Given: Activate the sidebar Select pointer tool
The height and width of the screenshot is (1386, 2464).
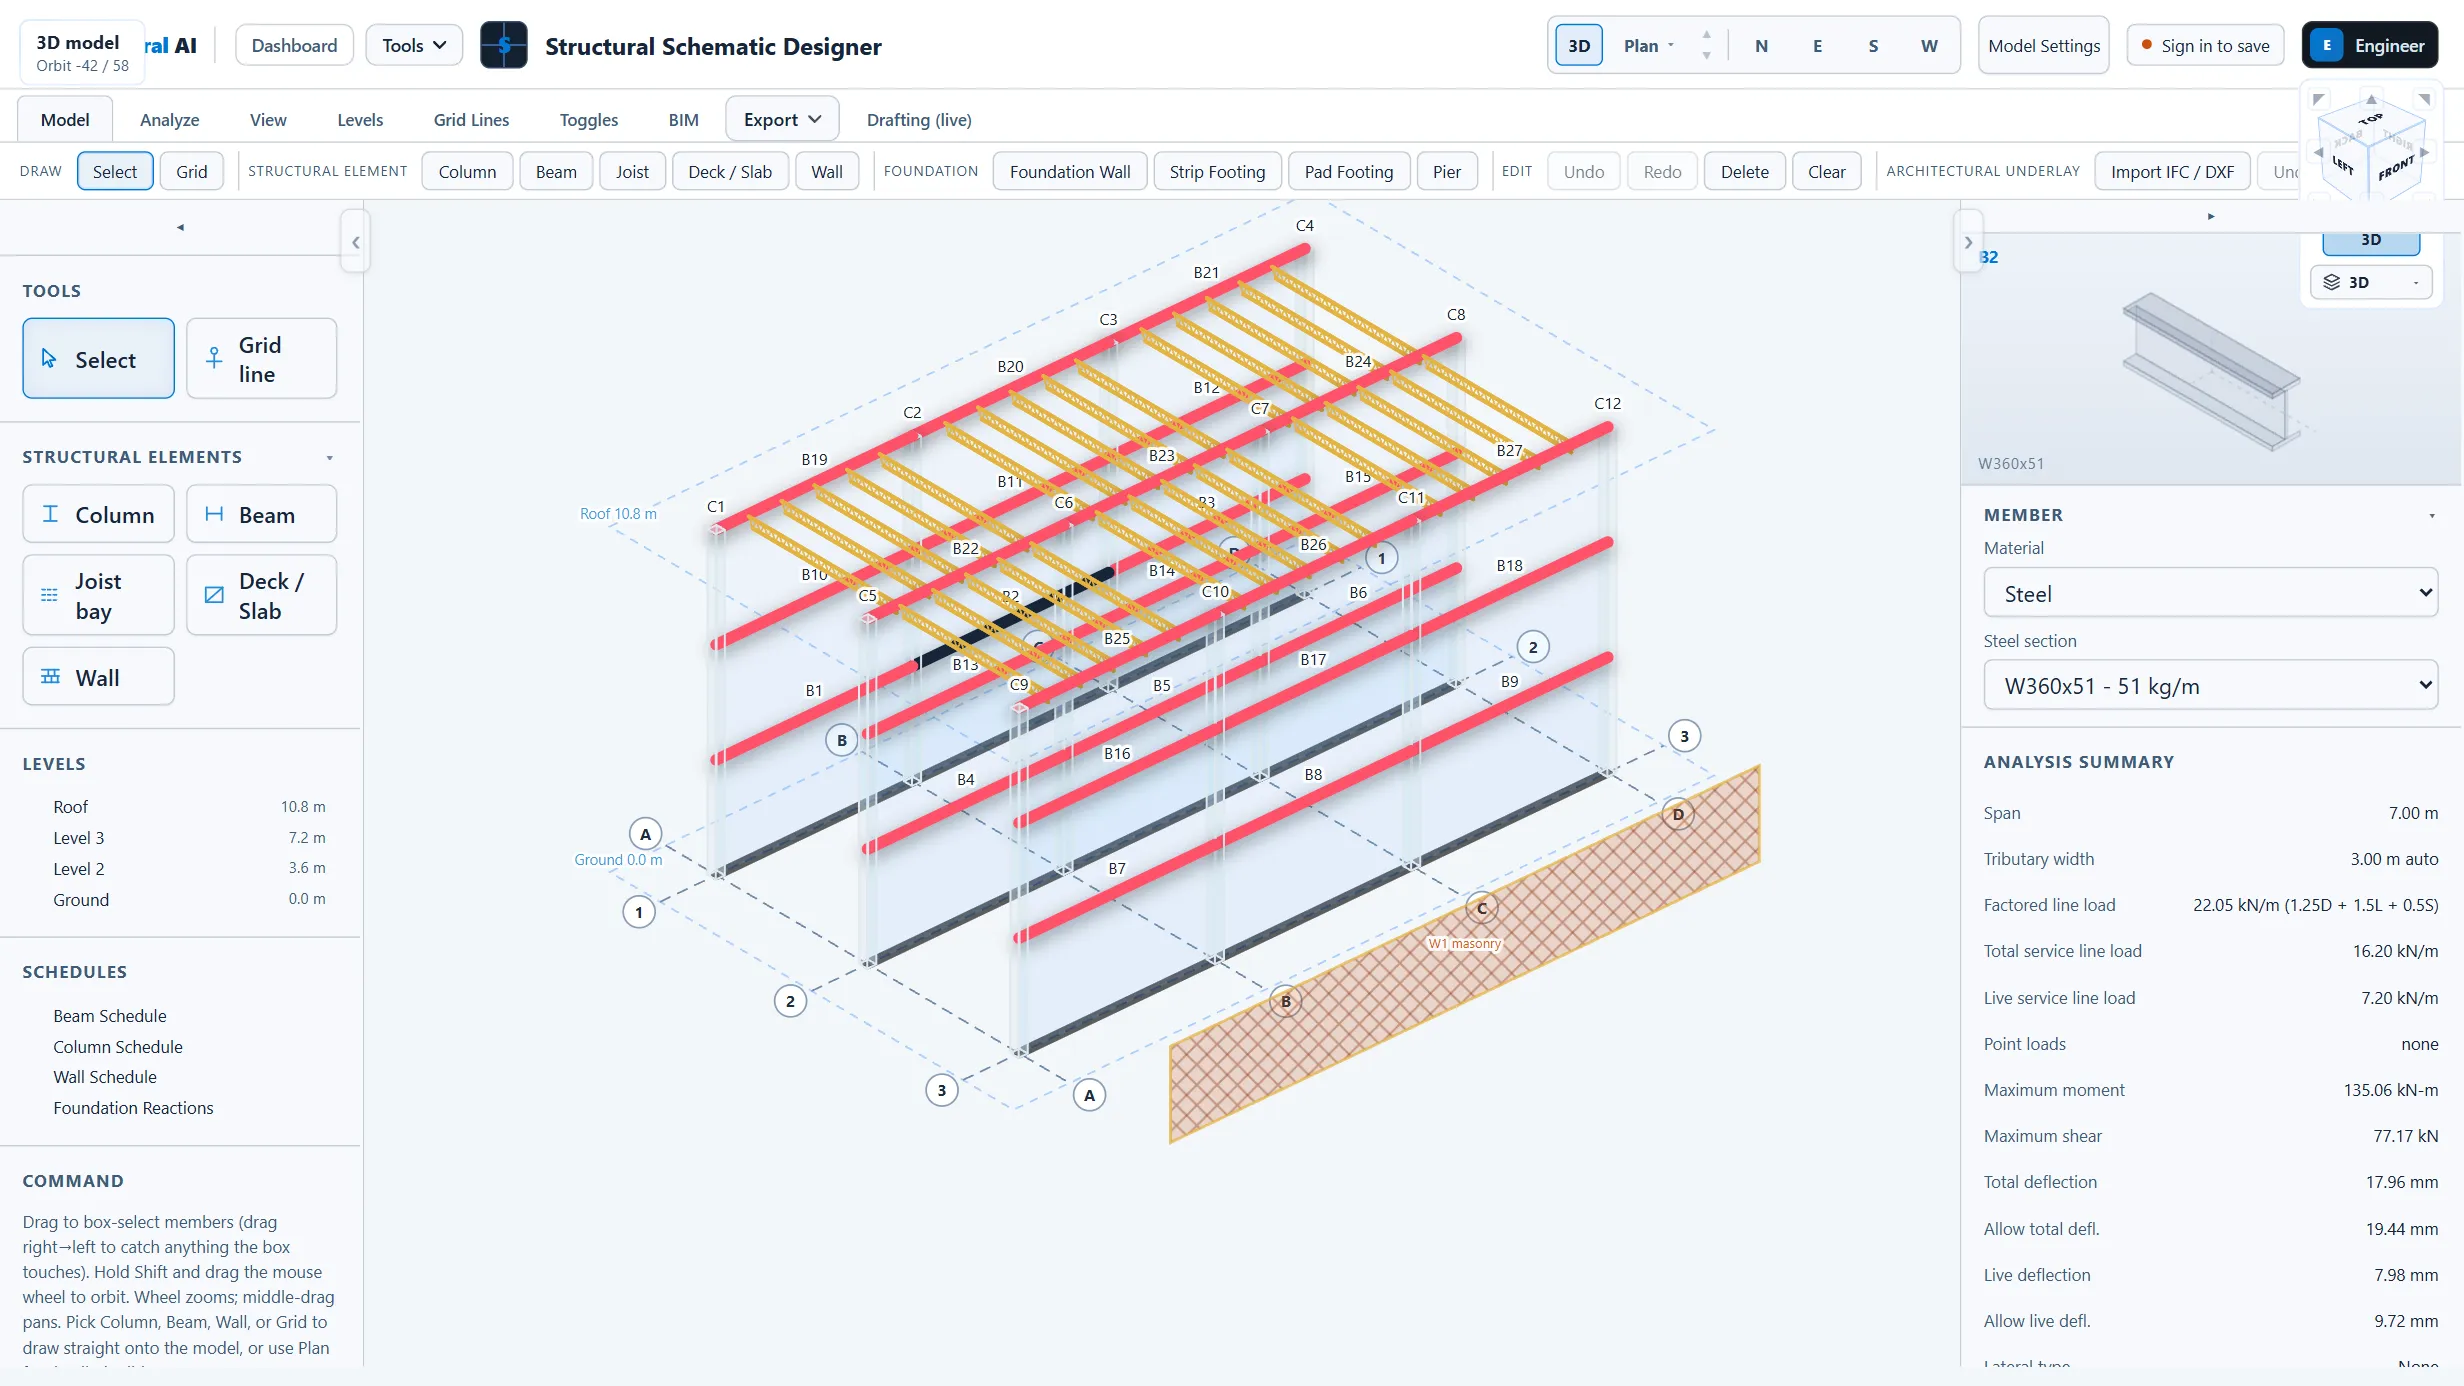Looking at the screenshot, I should (x=98, y=358).
